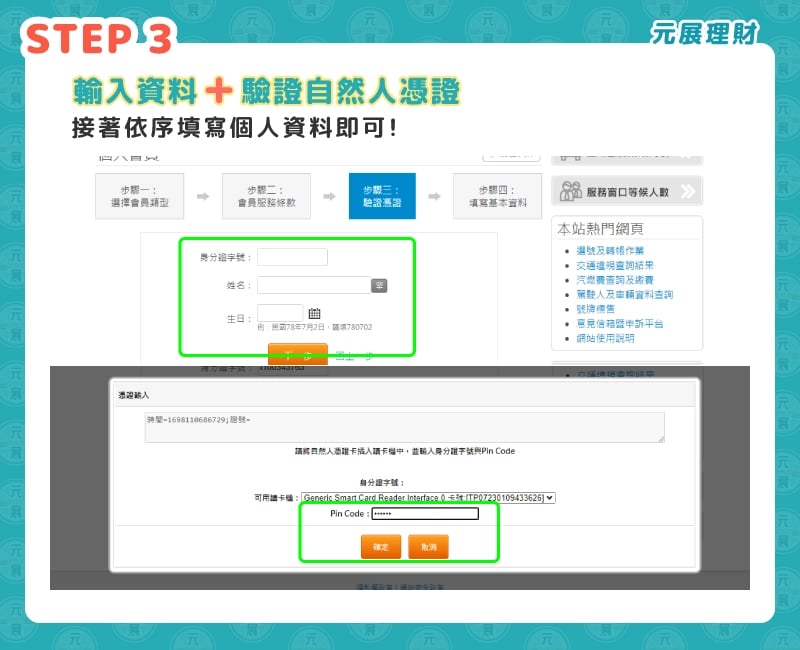Click the double chevron on the service window banner

pyautogui.click(x=688, y=191)
